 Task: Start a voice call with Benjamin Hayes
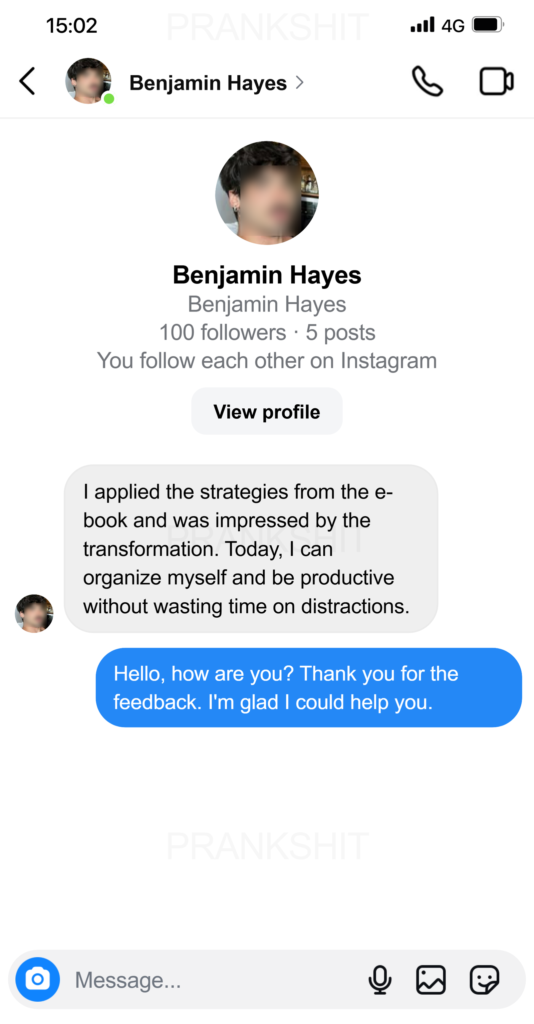(x=428, y=82)
